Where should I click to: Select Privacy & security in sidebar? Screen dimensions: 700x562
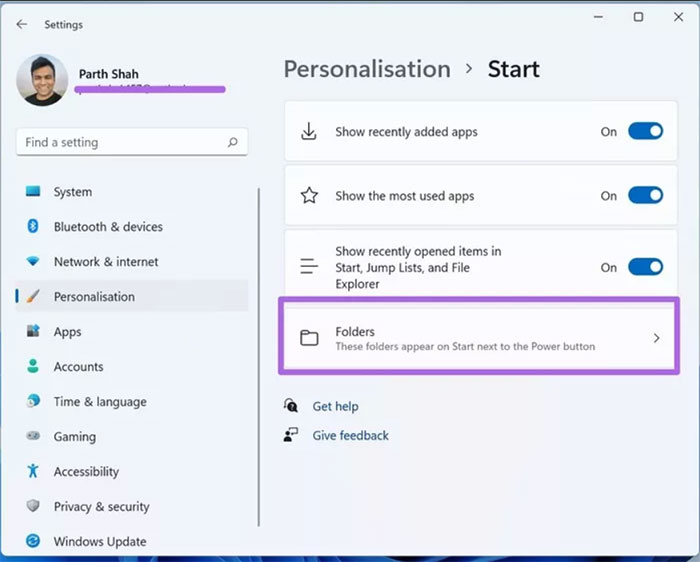[x=101, y=507]
